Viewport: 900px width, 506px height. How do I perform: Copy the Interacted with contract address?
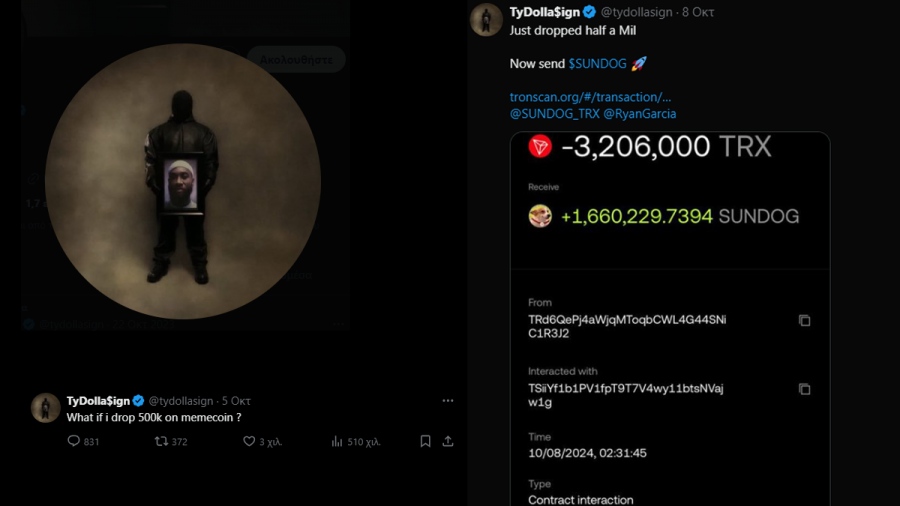click(x=805, y=389)
